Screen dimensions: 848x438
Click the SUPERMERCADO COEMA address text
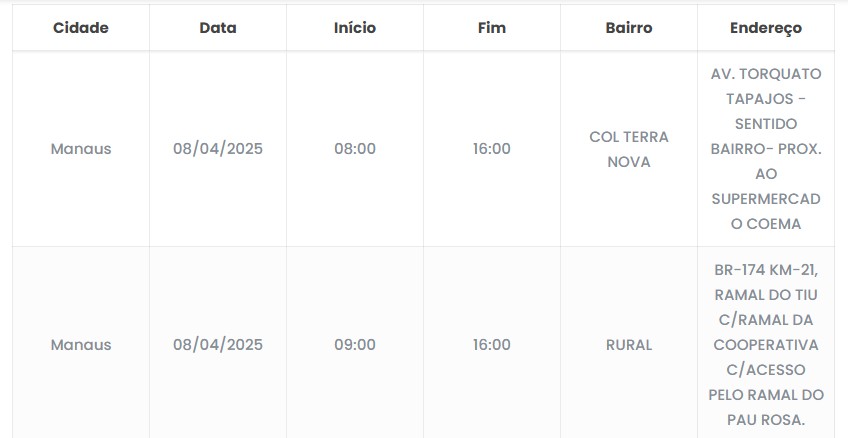click(766, 211)
